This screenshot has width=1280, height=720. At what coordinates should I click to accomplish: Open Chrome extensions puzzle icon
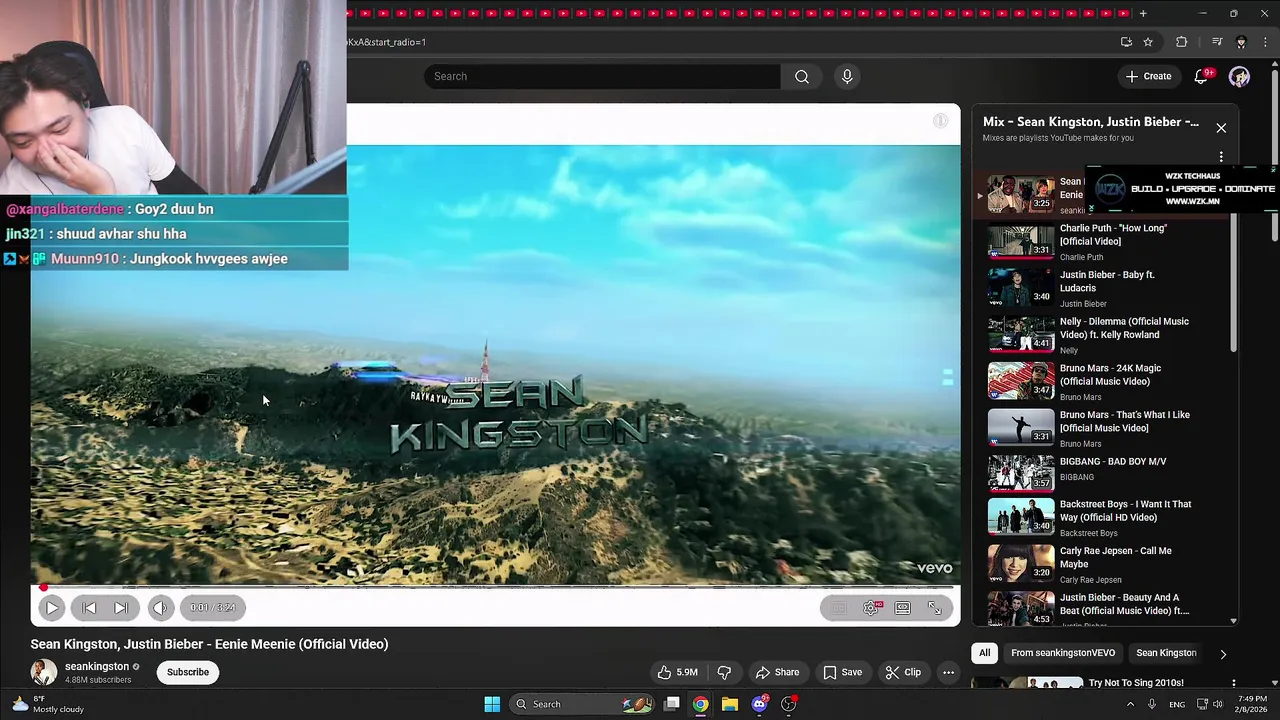coord(1181,42)
